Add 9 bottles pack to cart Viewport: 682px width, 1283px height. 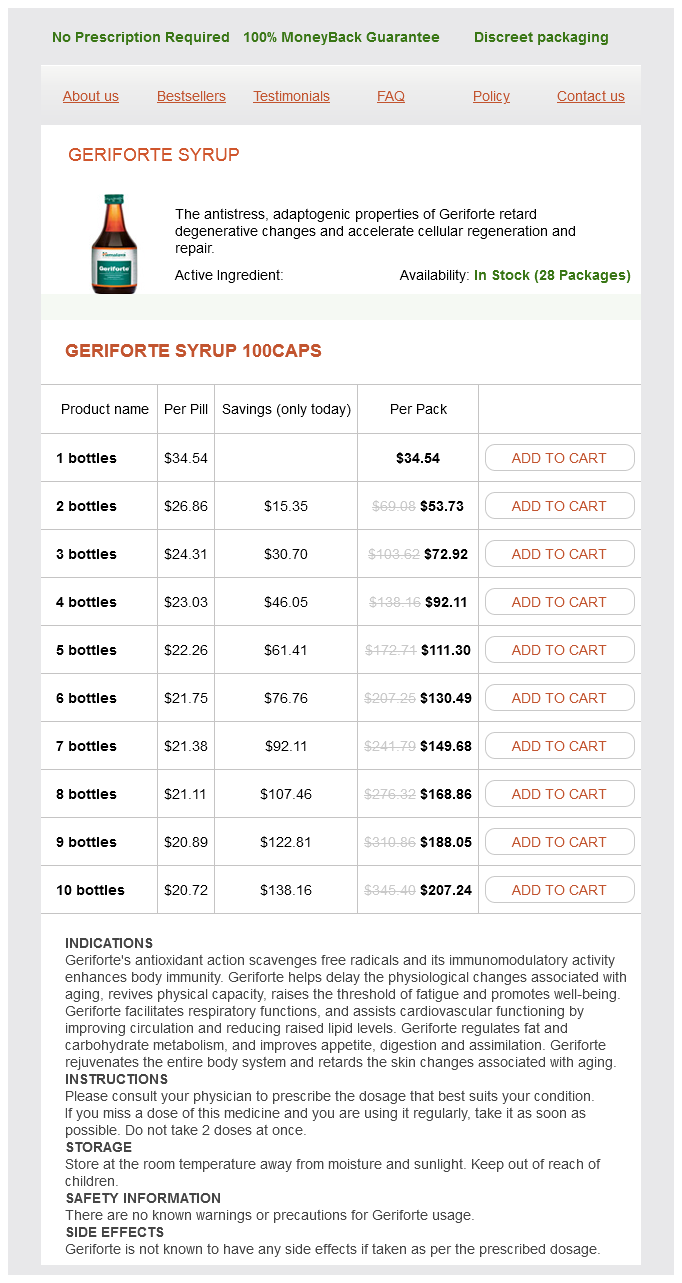(x=559, y=842)
